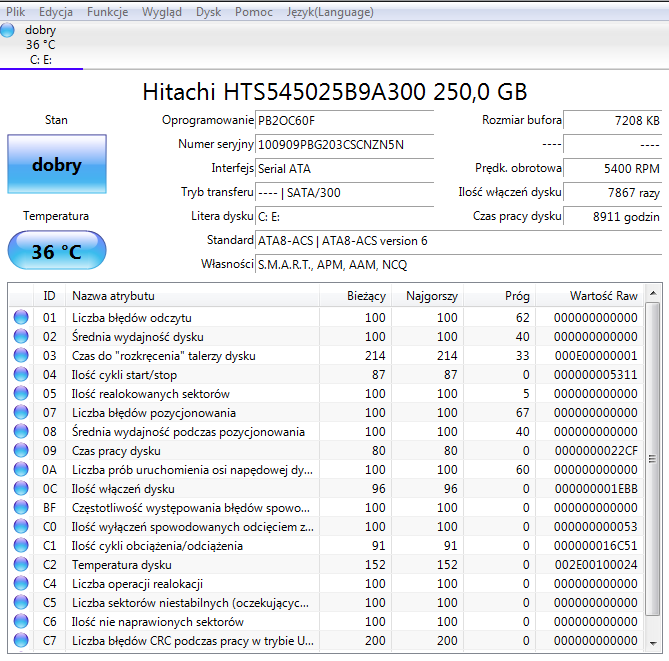Screen dimensions: 669x661
Task: Click the firmware field PB2OC60F
Action: (344, 121)
